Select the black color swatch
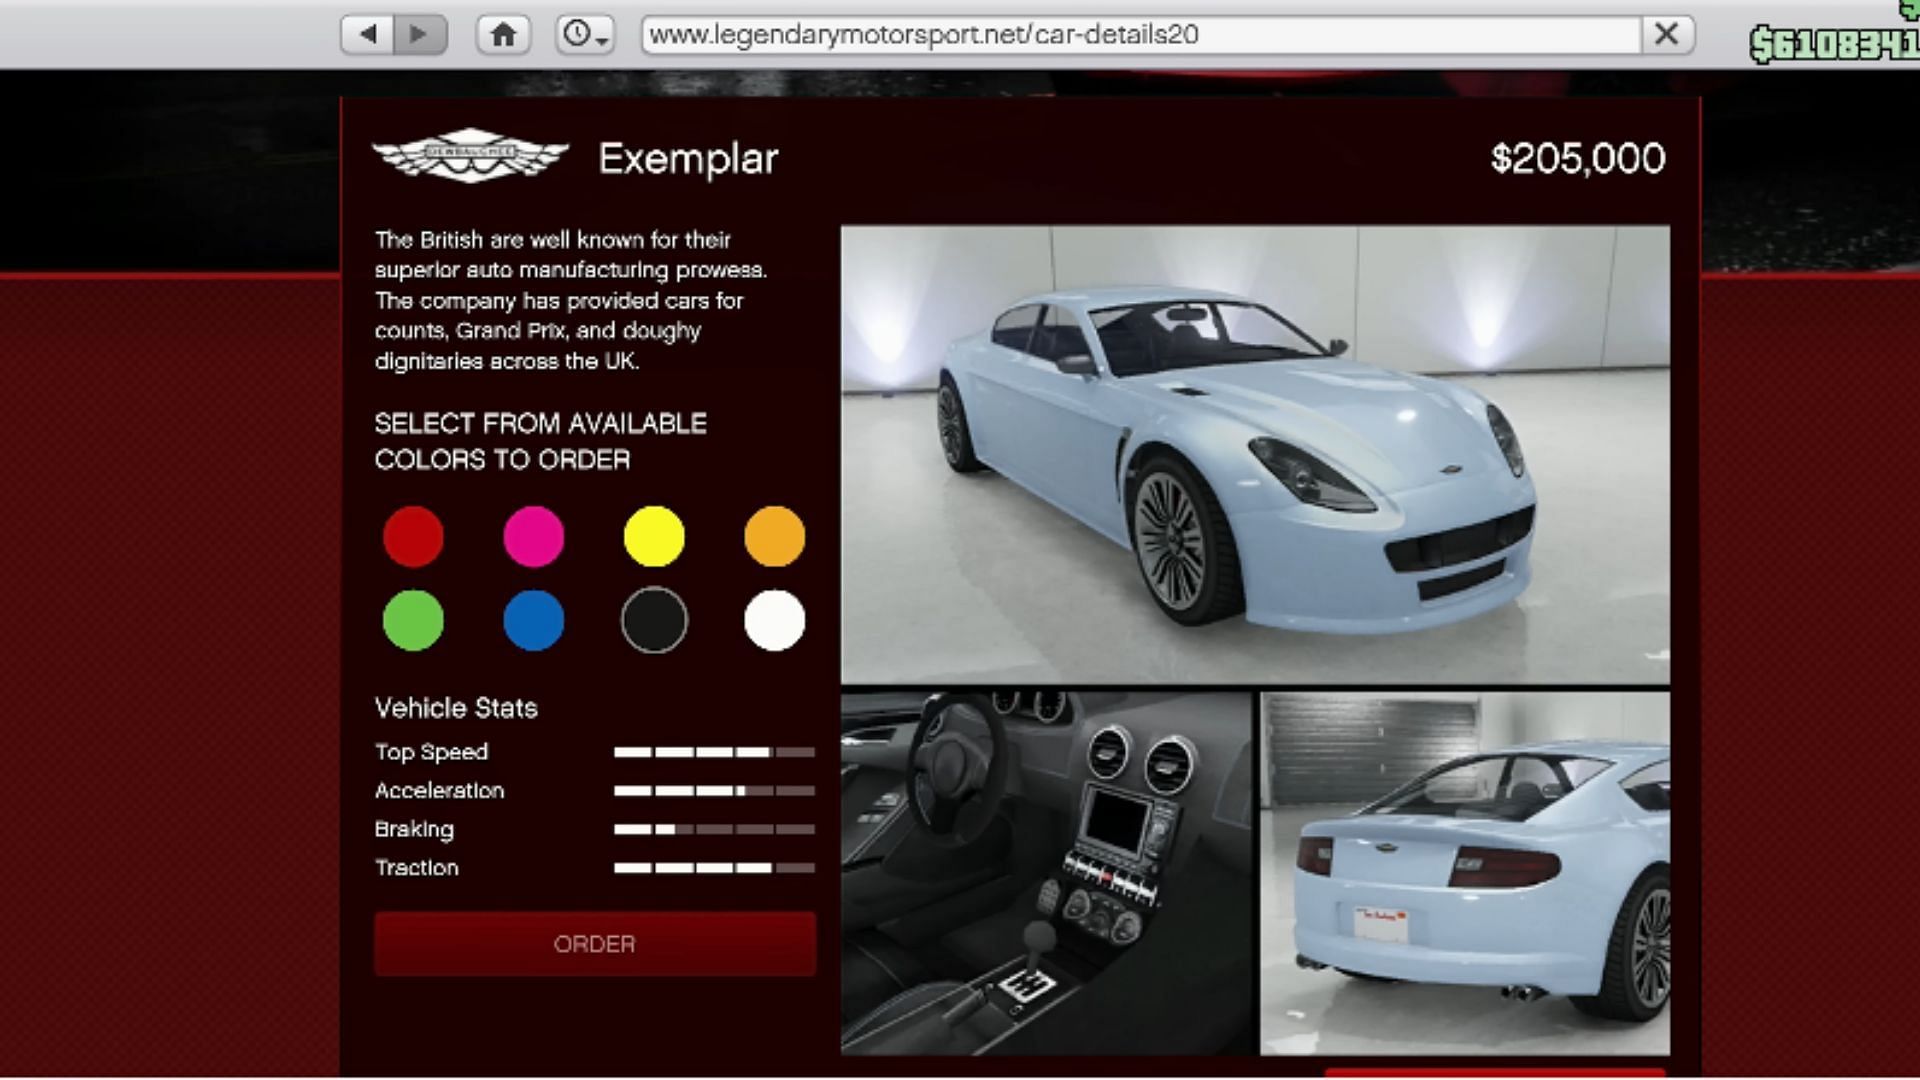 654,620
